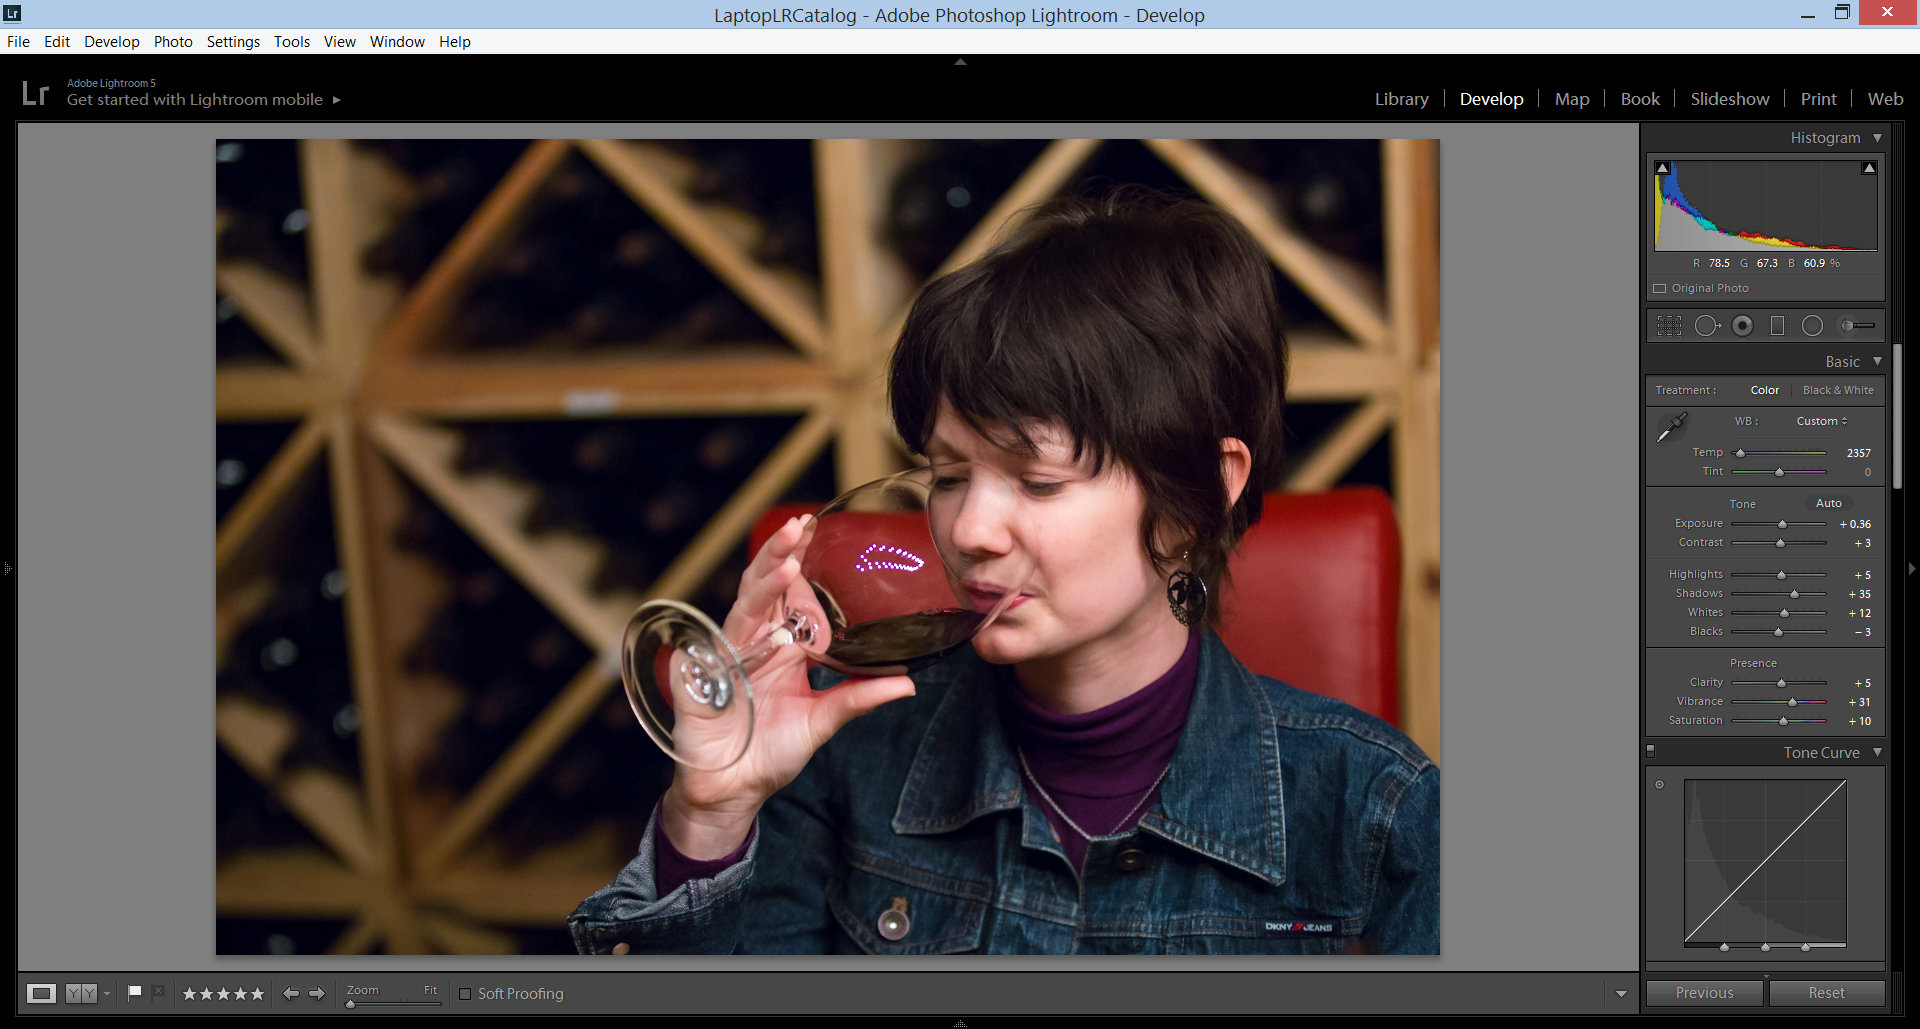Image resolution: width=1920 pixels, height=1029 pixels.
Task: Toggle Tone Curve panel on/off switch
Action: pos(1651,750)
